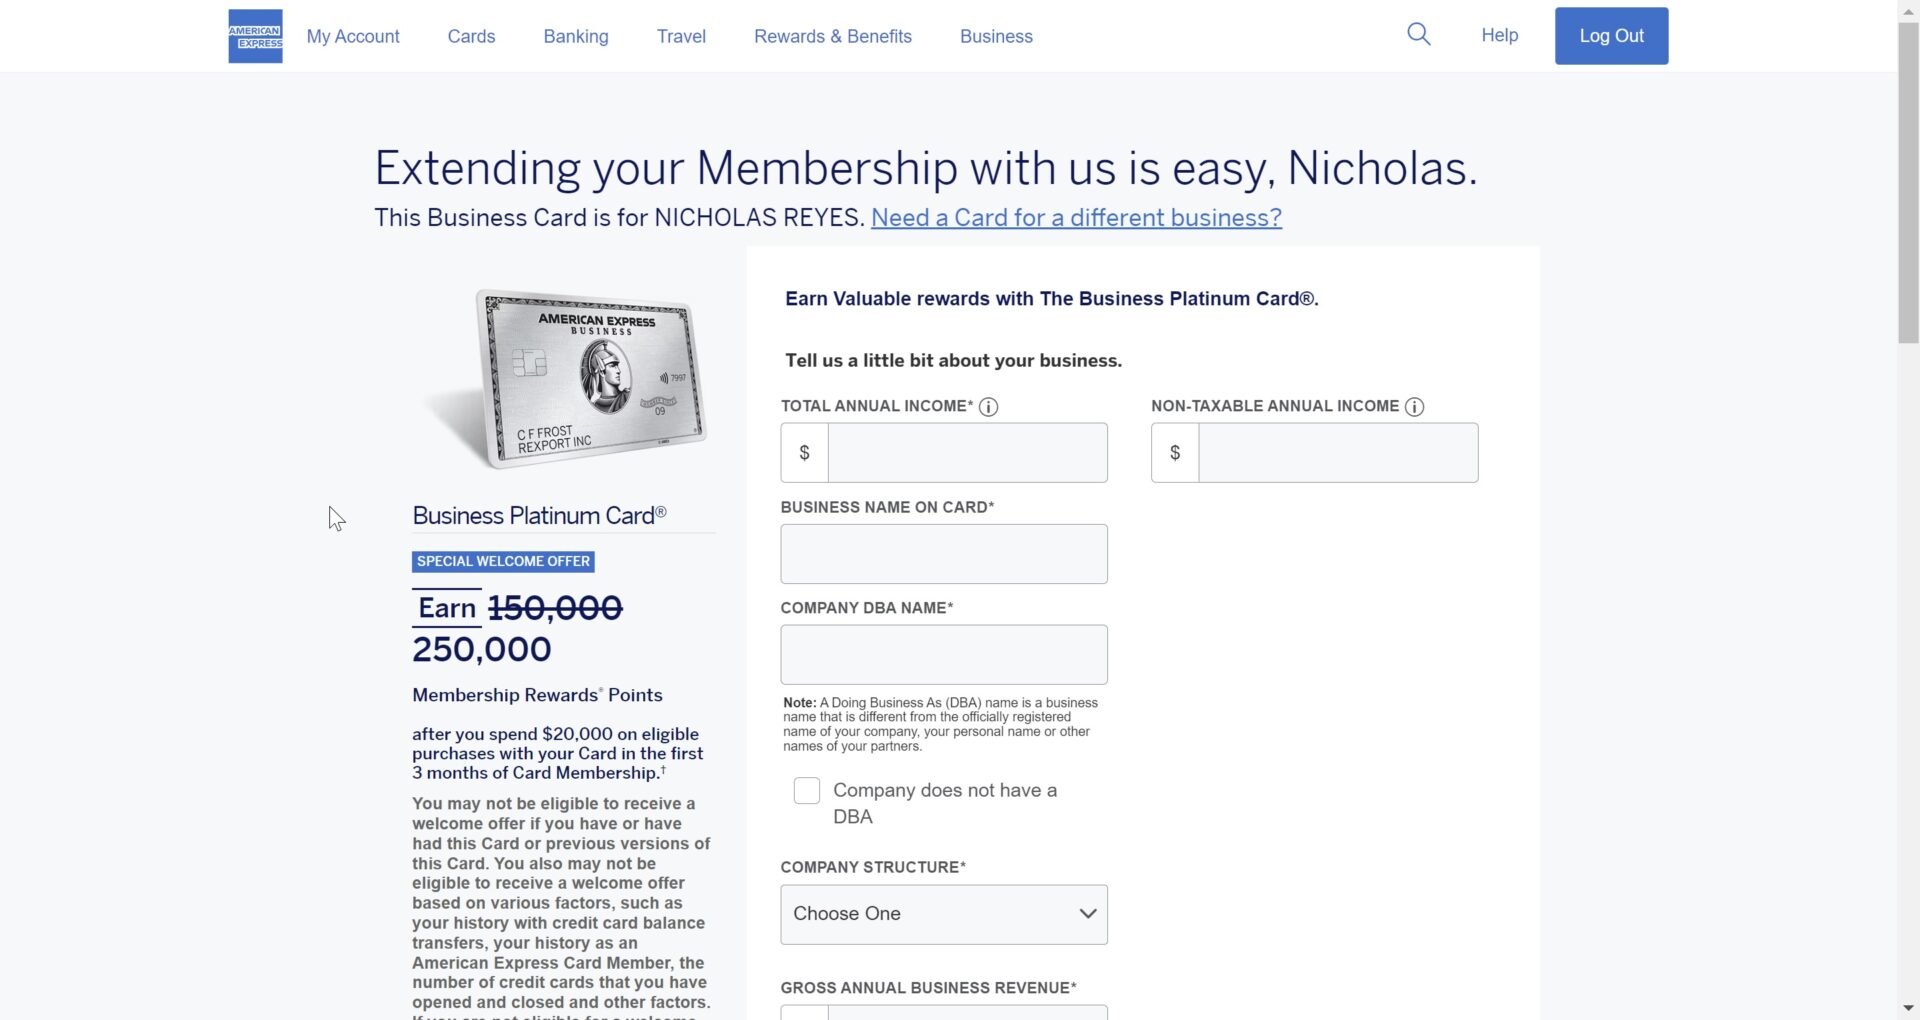Click the contactless payment symbol on the card image
Image resolution: width=1920 pixels, height=1020 pixels.
coord(663,377)
